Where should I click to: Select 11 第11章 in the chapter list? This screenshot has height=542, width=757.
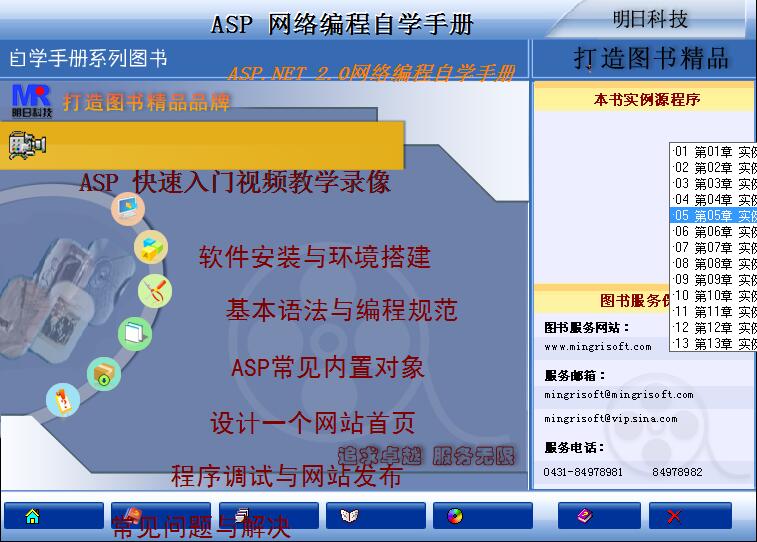pos(714,311)
